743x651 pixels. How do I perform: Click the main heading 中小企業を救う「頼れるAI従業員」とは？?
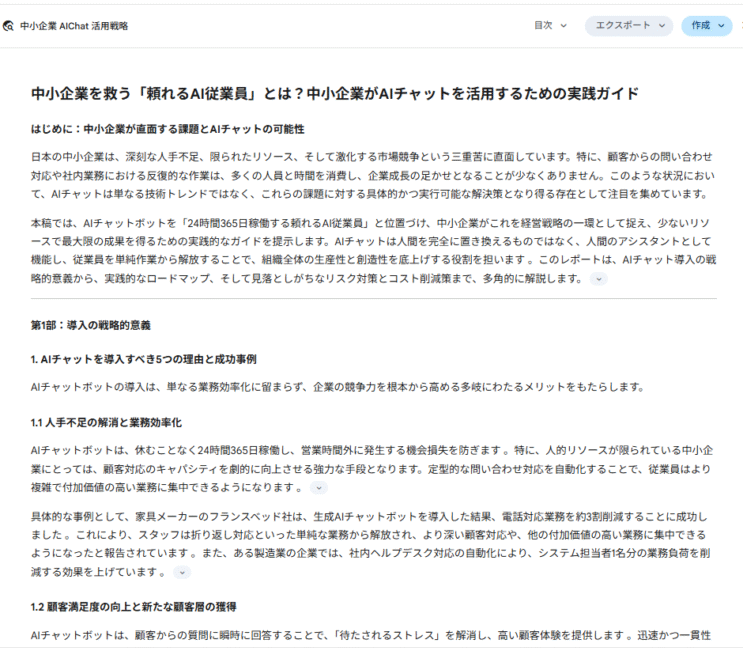click(x=335, y=94)
